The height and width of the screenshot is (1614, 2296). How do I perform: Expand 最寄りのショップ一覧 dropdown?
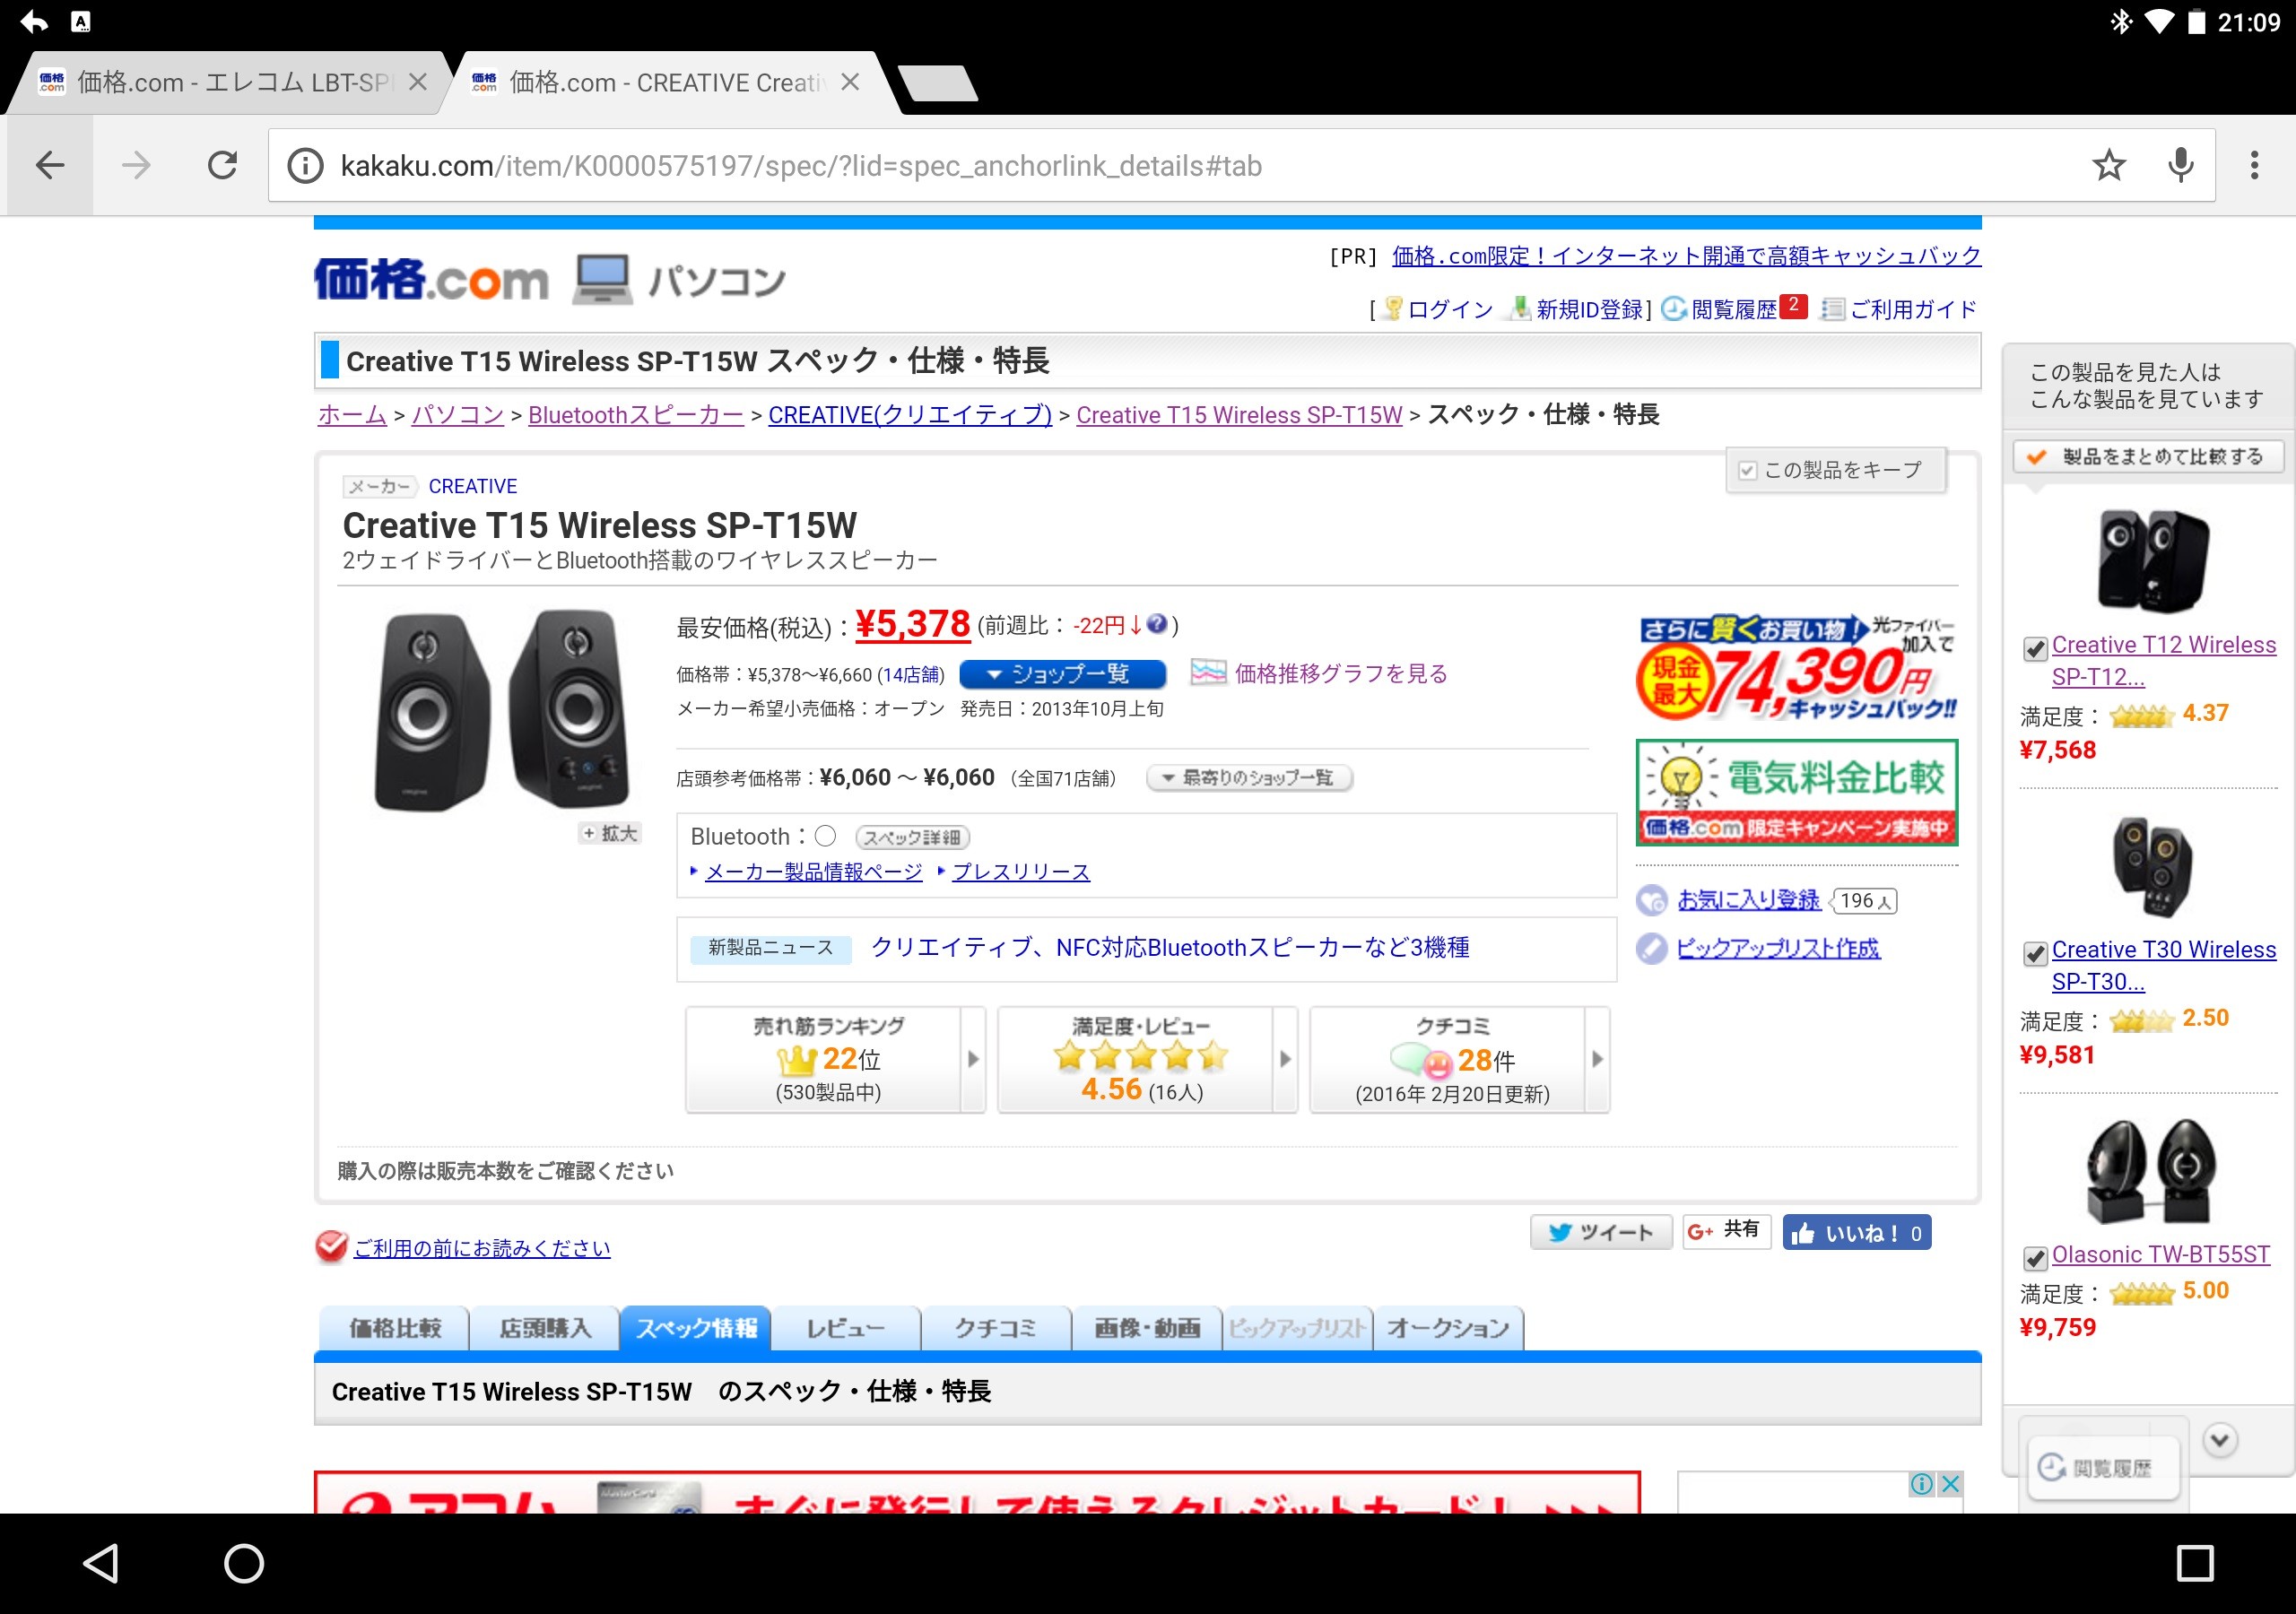tap(1249, 778)
